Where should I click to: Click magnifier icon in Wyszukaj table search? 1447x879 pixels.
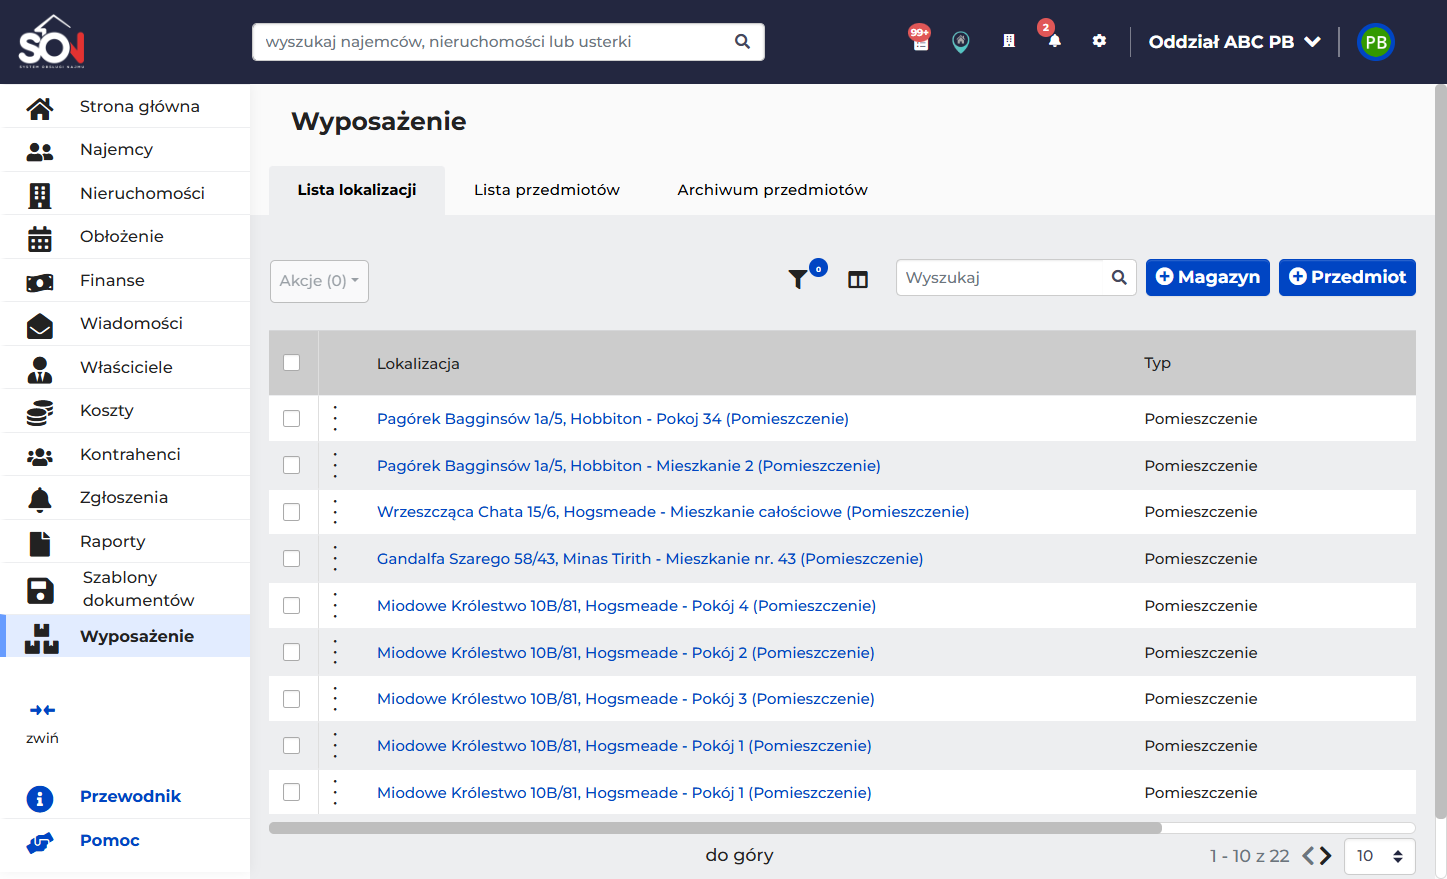tap(1119, 277)
